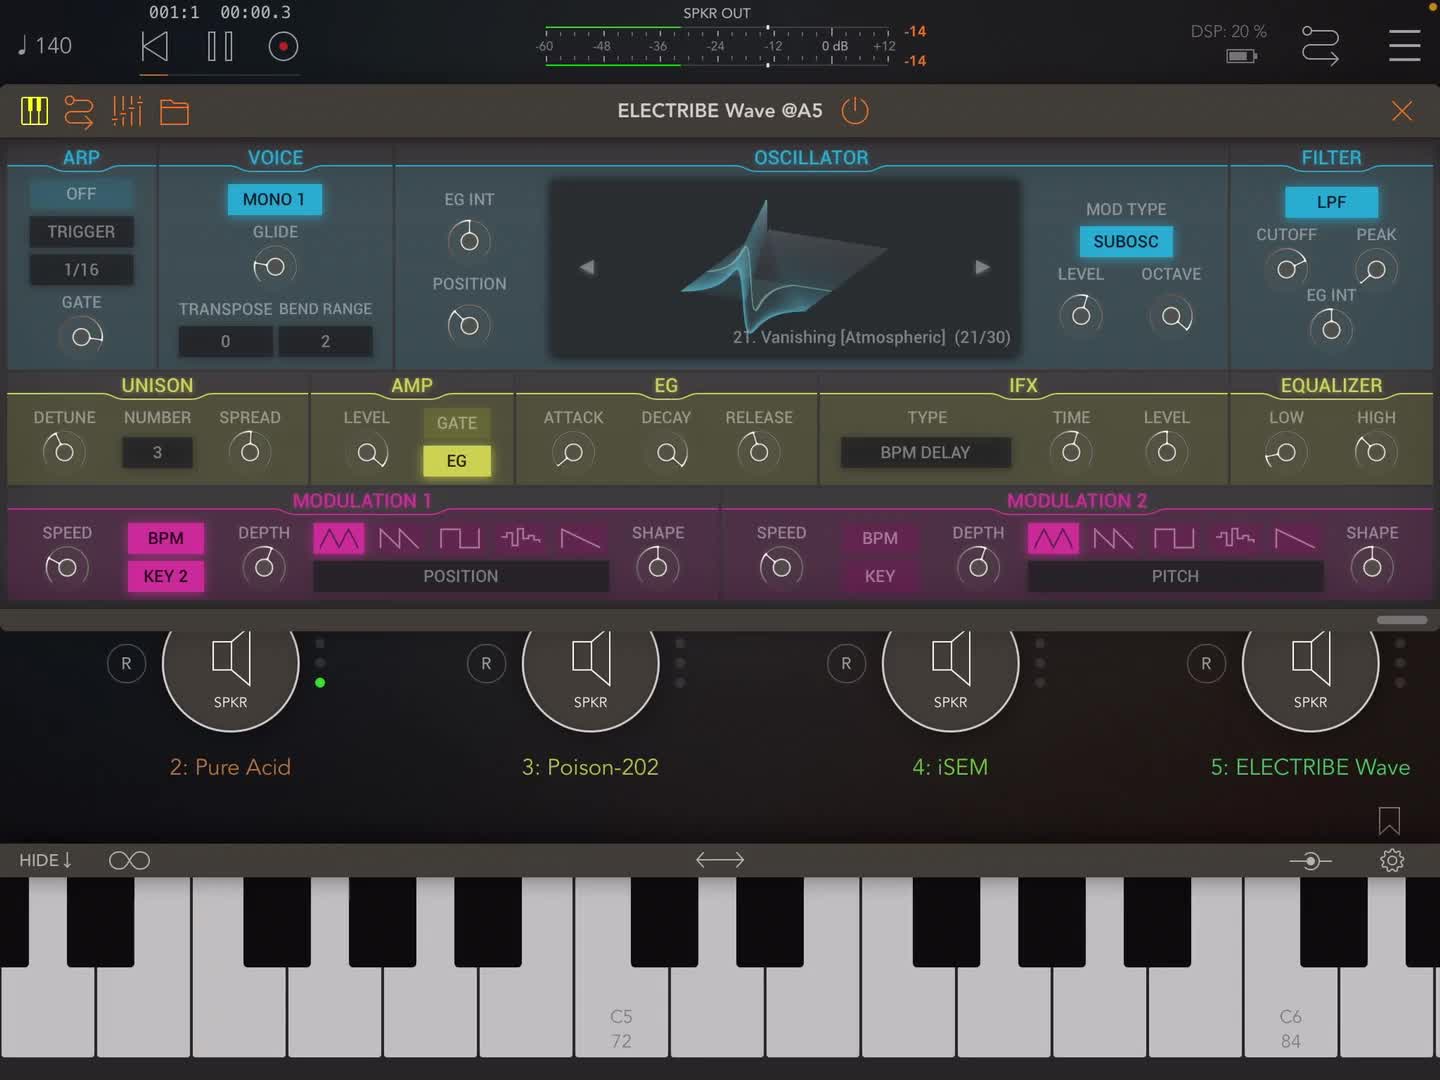The width and height of the screenshot is (1440, 1080).
Task: Open the LPF filter type selector
Action: [x=1331, y=202]
